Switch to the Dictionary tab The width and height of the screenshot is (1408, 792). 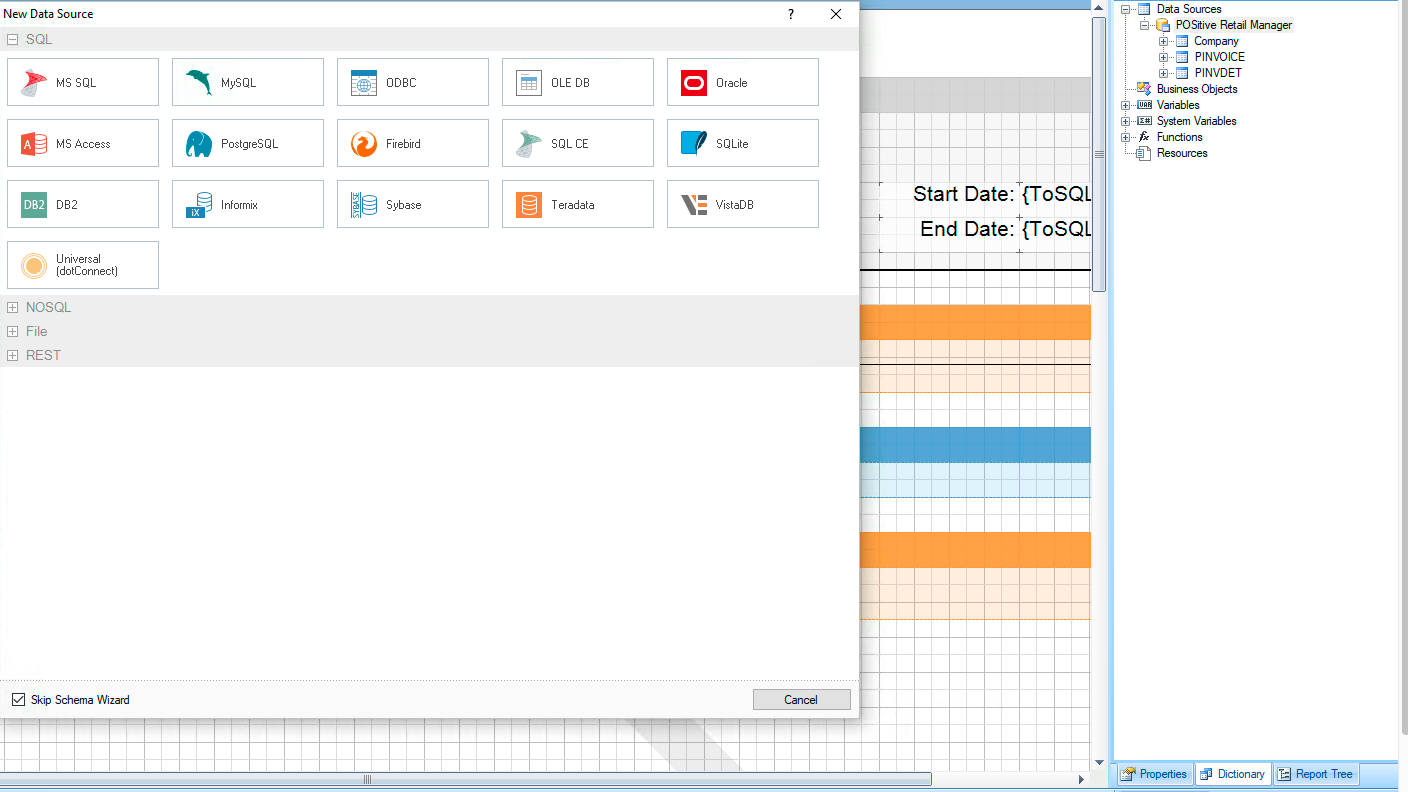(x=1233, y=774)
